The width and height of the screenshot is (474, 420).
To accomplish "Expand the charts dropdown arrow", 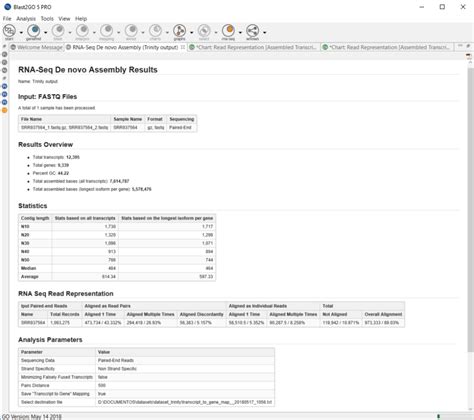I will click(x=167, y=32).
